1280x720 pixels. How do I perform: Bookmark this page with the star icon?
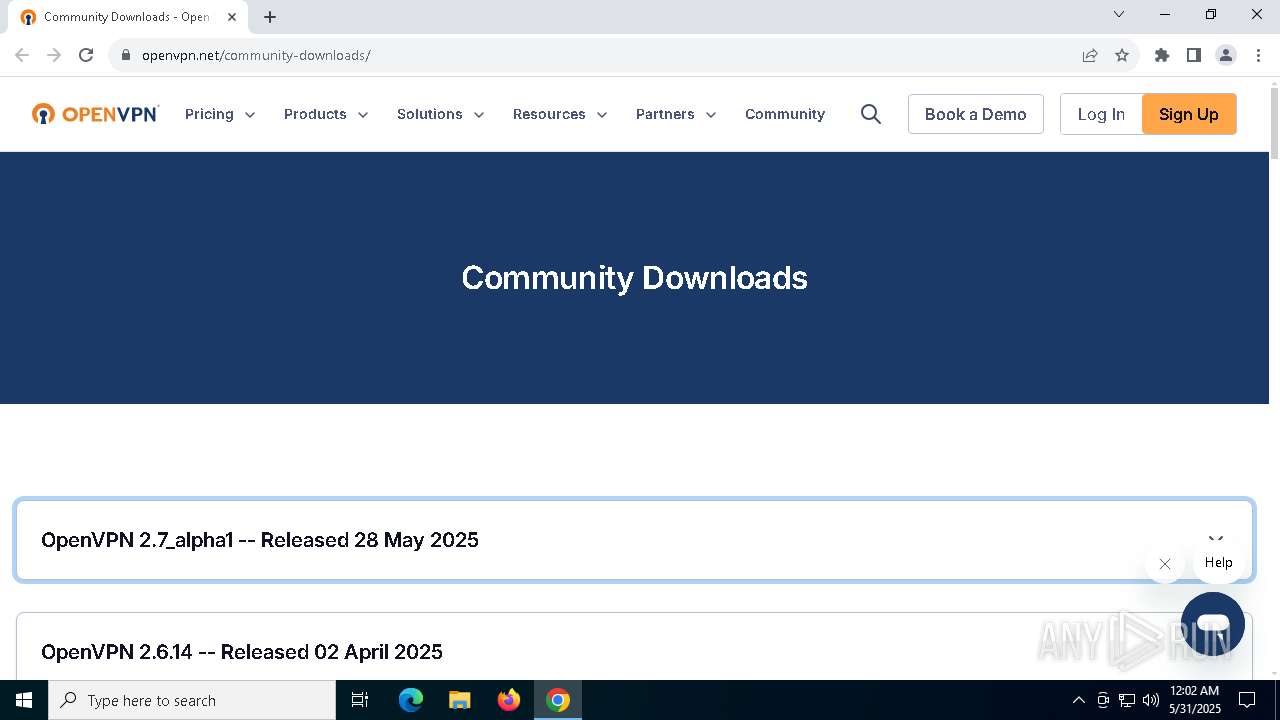1122,55
